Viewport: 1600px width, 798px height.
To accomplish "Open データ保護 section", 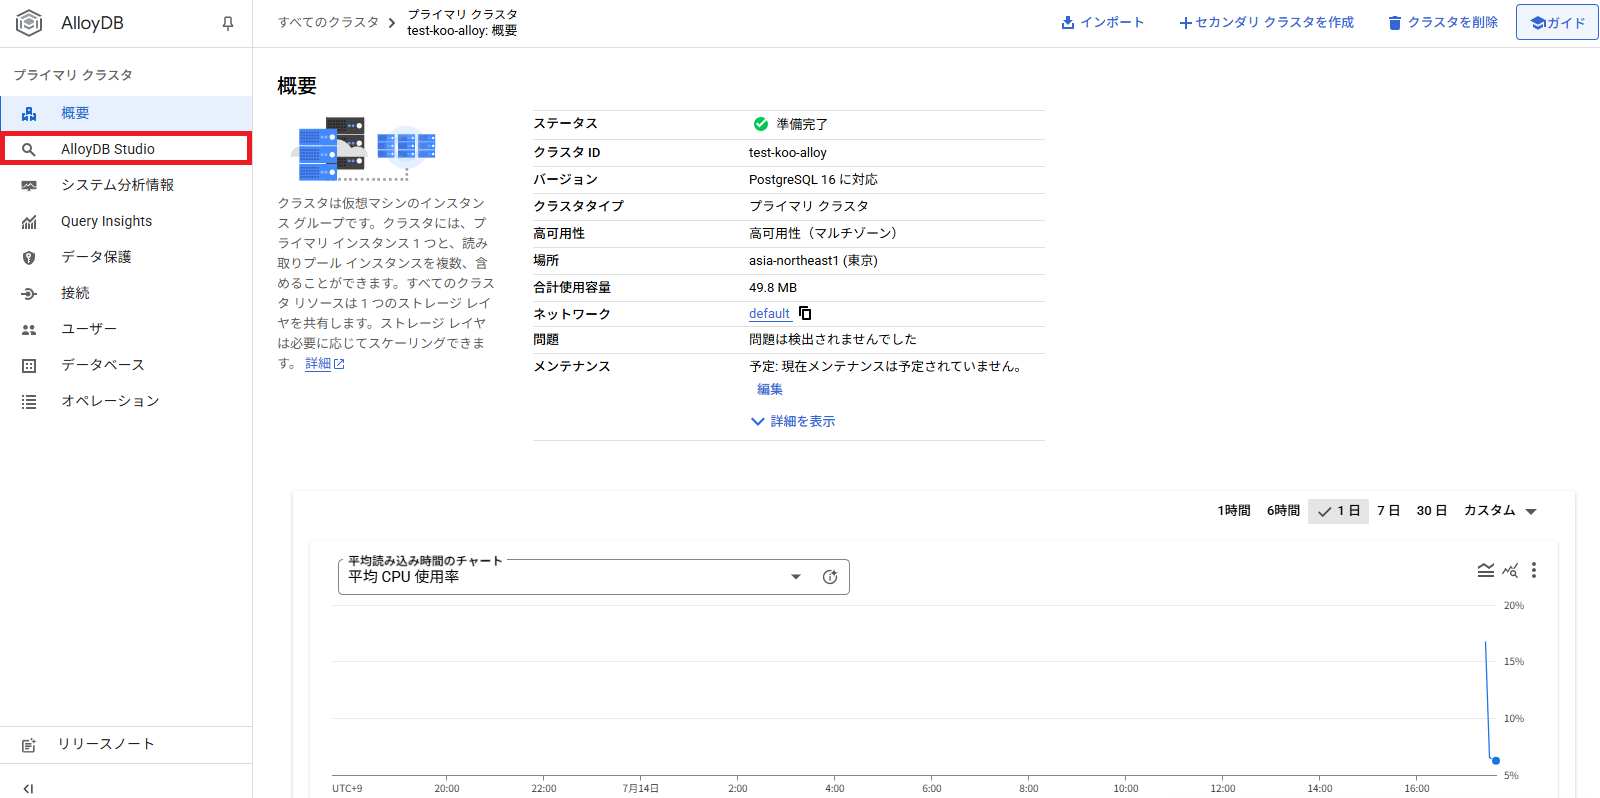I will coord(126,257).
